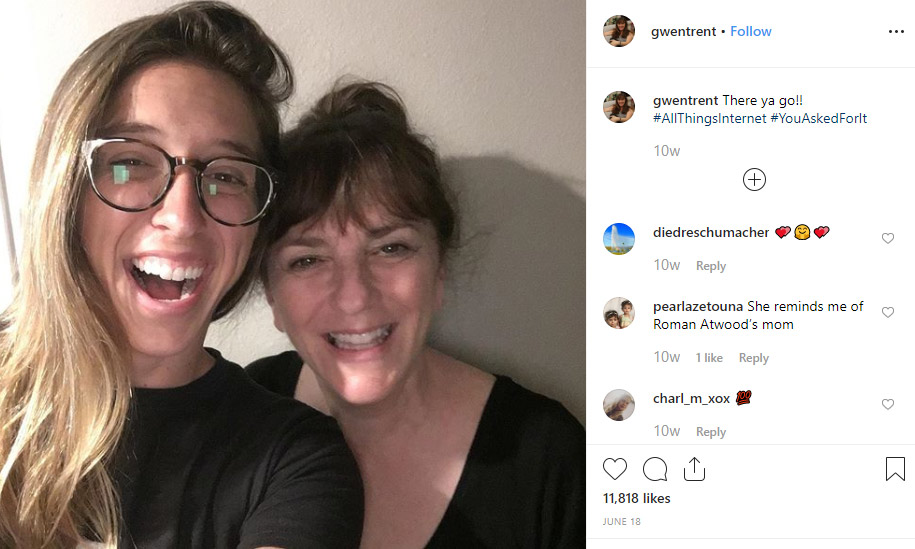915x549 pixels.
Task: Open gwentrent's header profile picture
Action: (x=619, y=32)
